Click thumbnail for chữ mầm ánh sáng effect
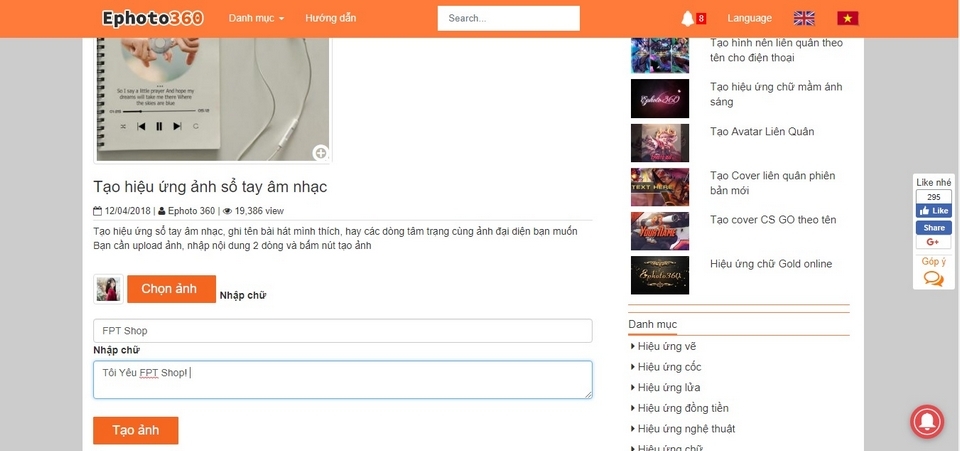This screenshot has width=960, height=451. pos(659,99)
